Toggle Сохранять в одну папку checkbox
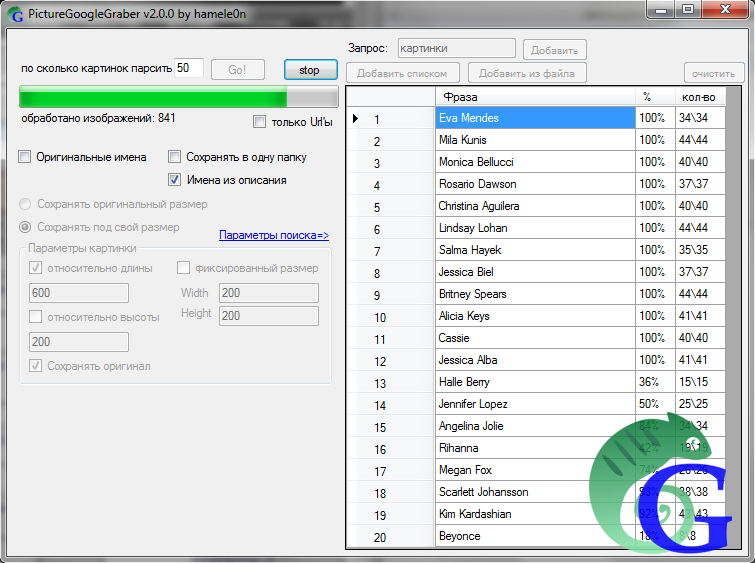The height and width of the screenshot is (563, 755). pyautogui.click(x=175, y=157)
